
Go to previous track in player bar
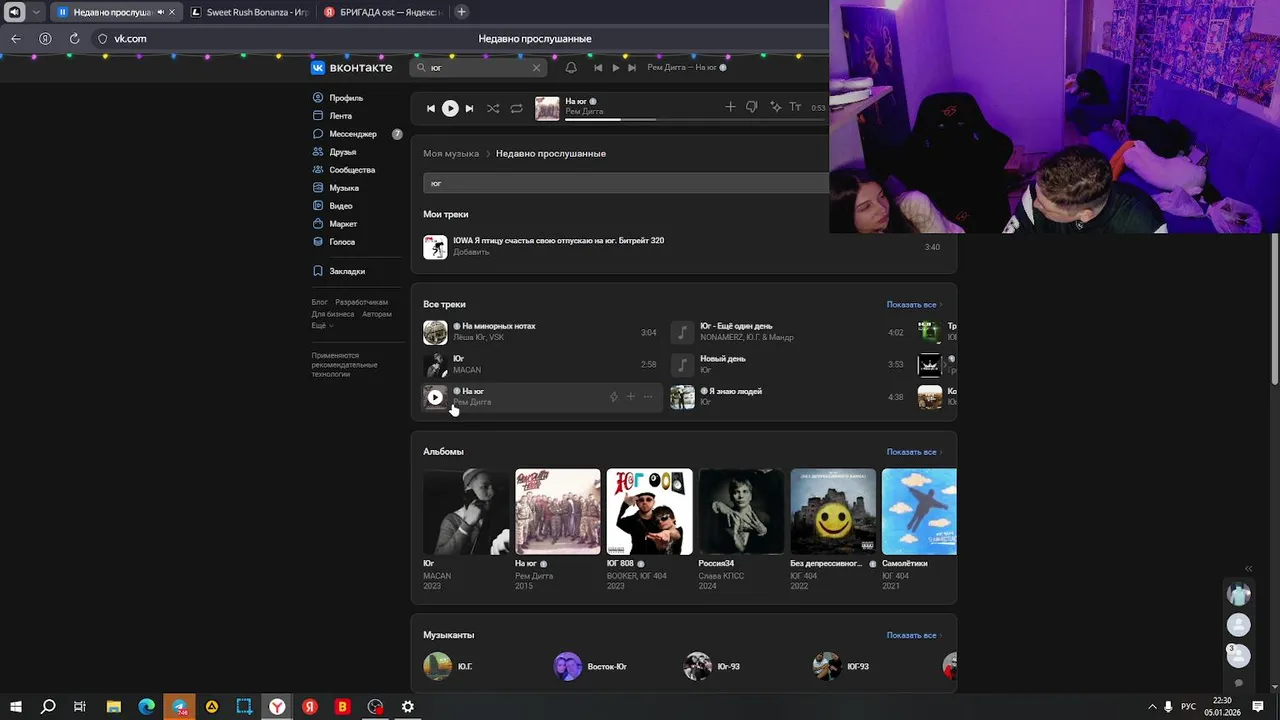(431, 108)
